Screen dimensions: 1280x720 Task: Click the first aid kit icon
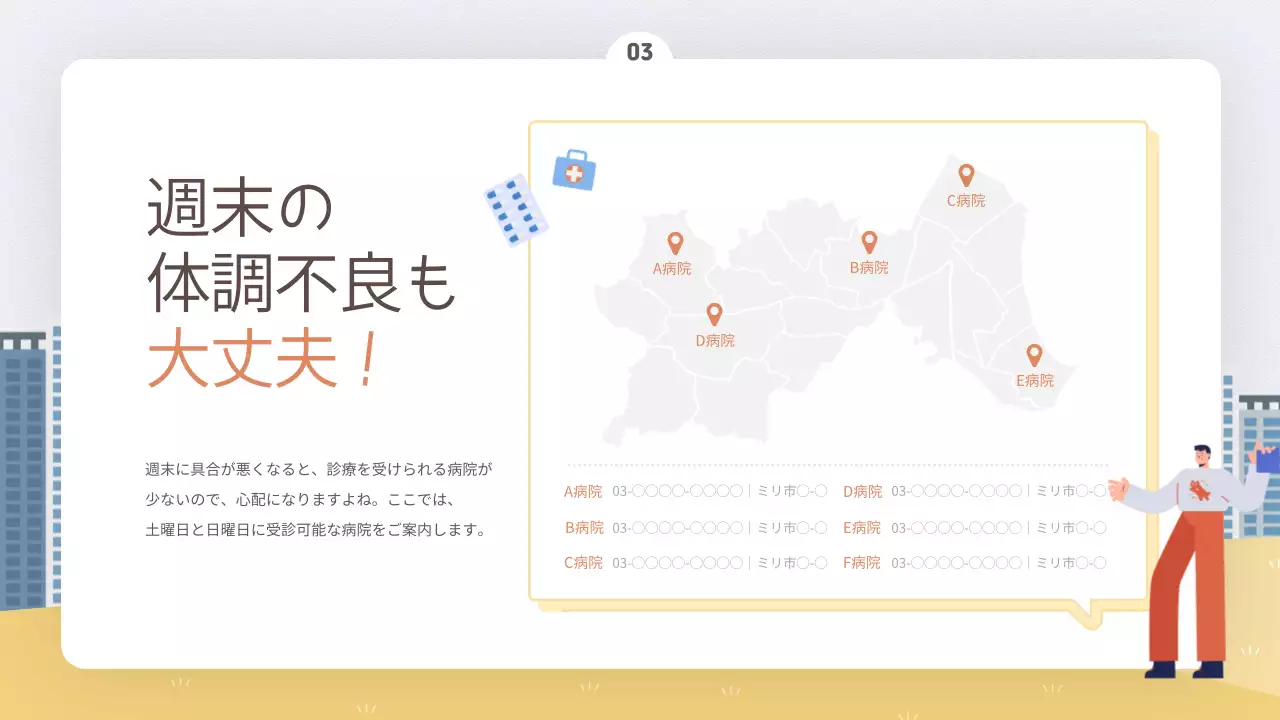pyautogui.click(x=574, y=172)
